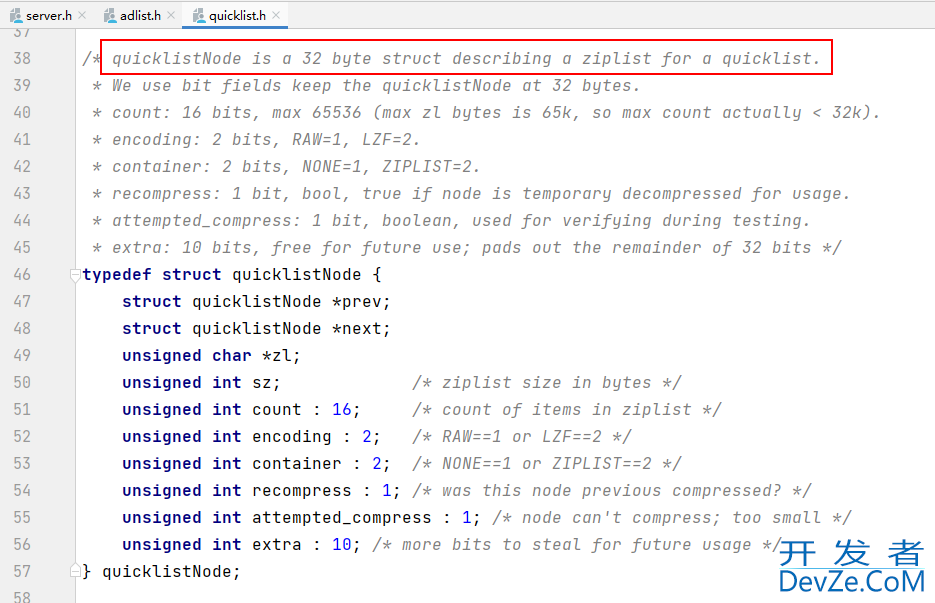Switch to the adlist.h tab
Screen dimensions: 935x603
[x=140, y=16]
